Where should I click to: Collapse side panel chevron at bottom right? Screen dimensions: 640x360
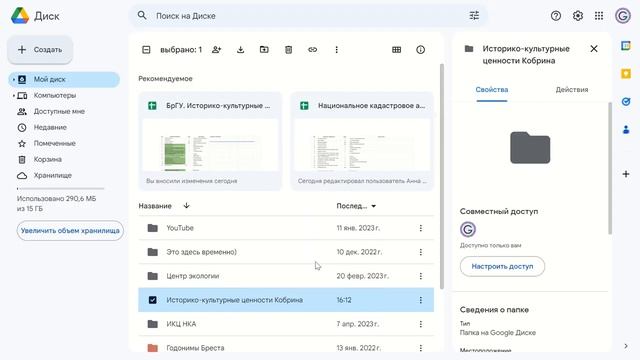626,346
